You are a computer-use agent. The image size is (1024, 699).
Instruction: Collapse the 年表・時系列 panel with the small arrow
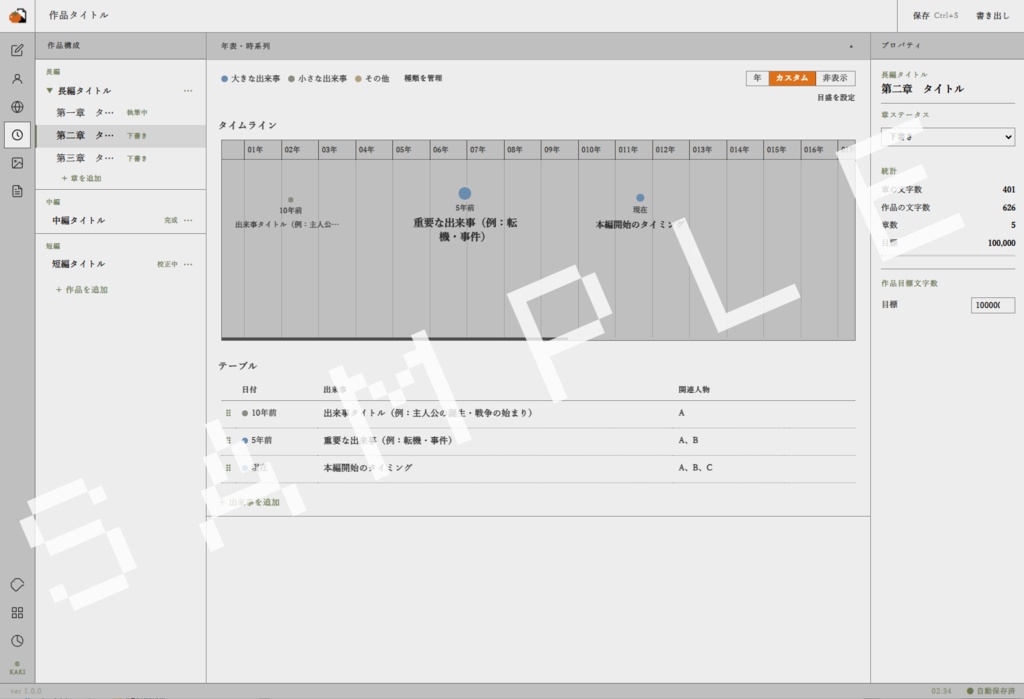pyautogui.click(x=851, y=46)
